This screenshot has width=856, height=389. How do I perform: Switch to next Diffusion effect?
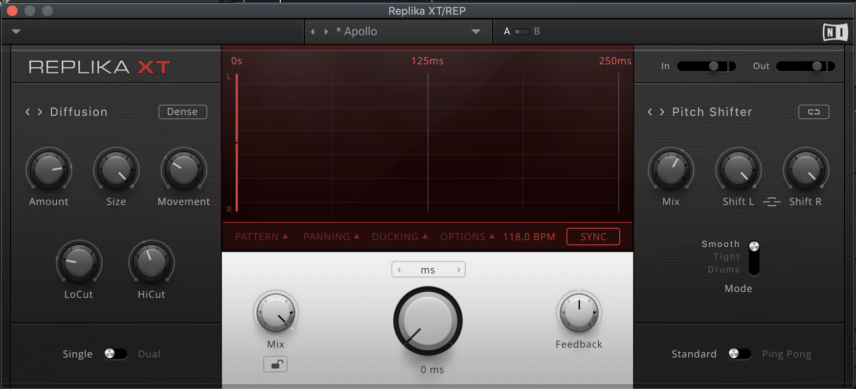[40, 112]
